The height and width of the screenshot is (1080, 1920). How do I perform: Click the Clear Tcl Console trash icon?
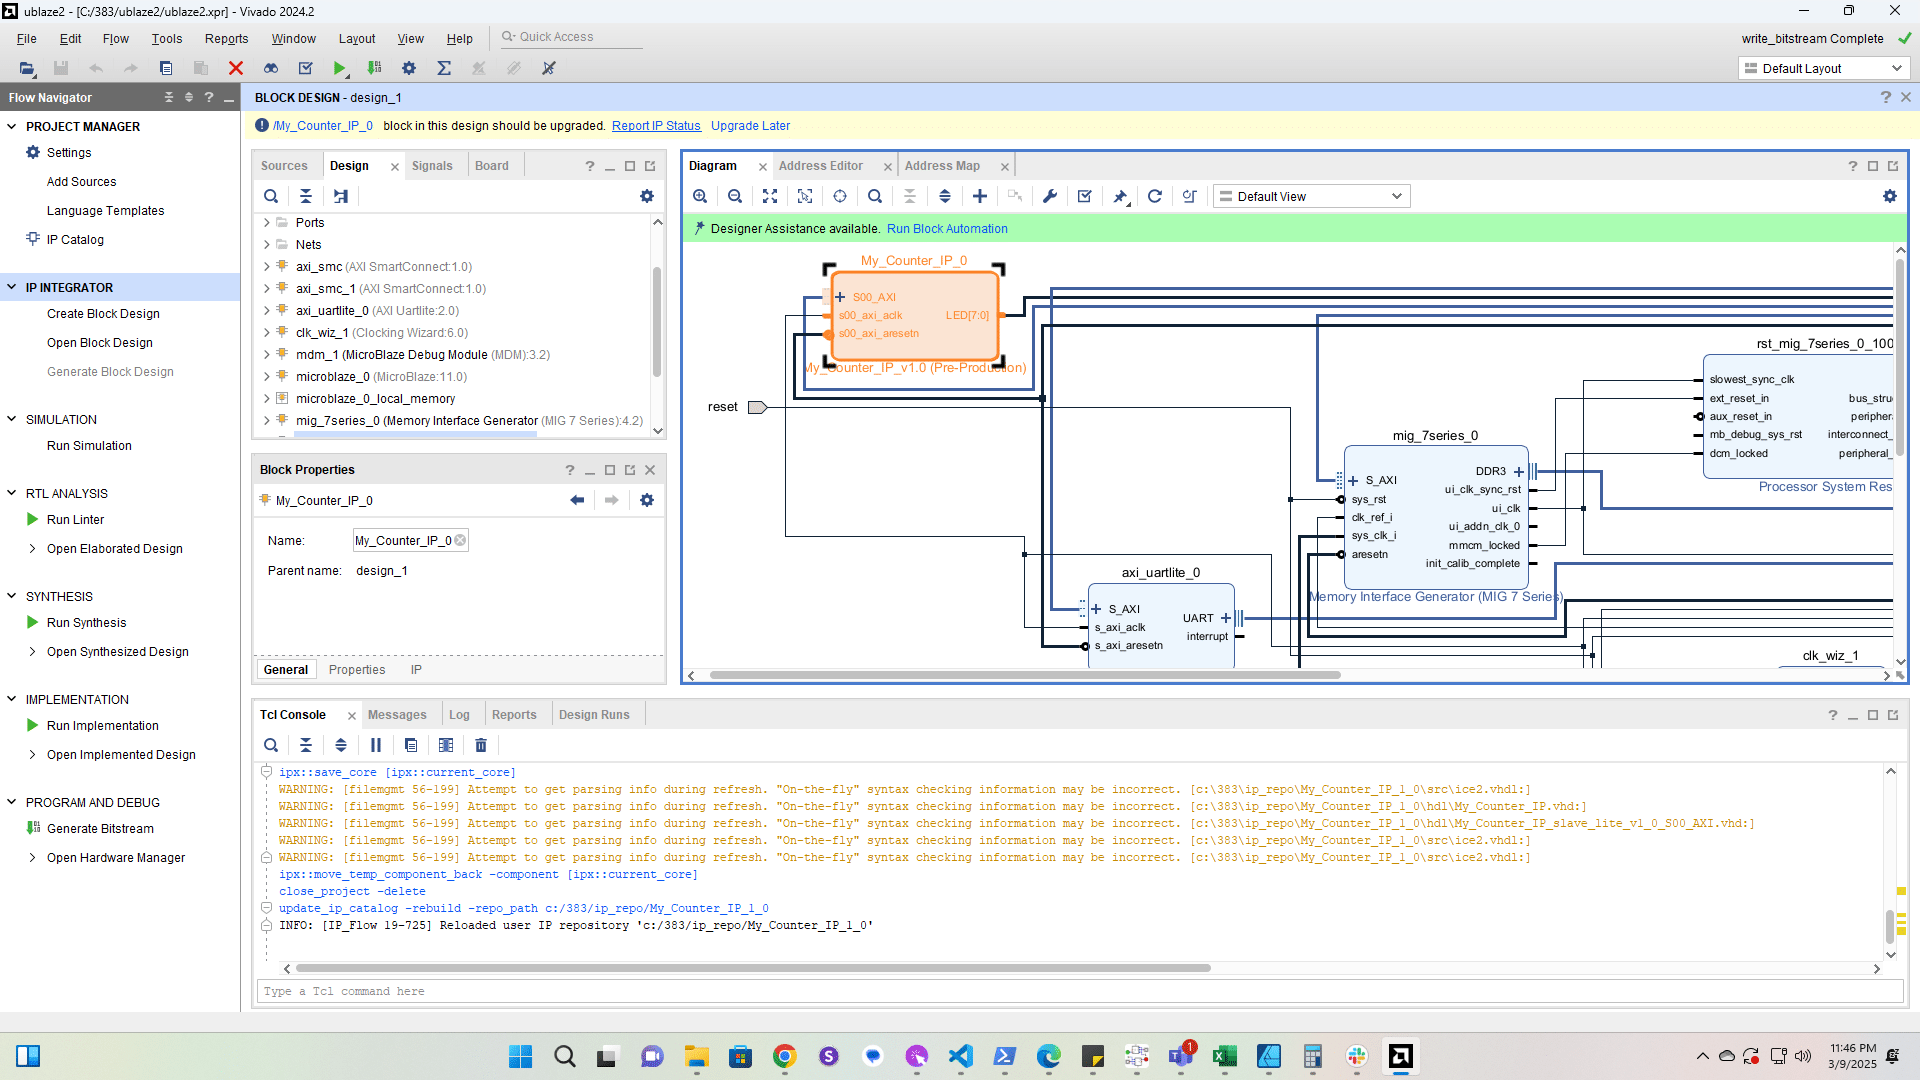click(x=481, y=745)
